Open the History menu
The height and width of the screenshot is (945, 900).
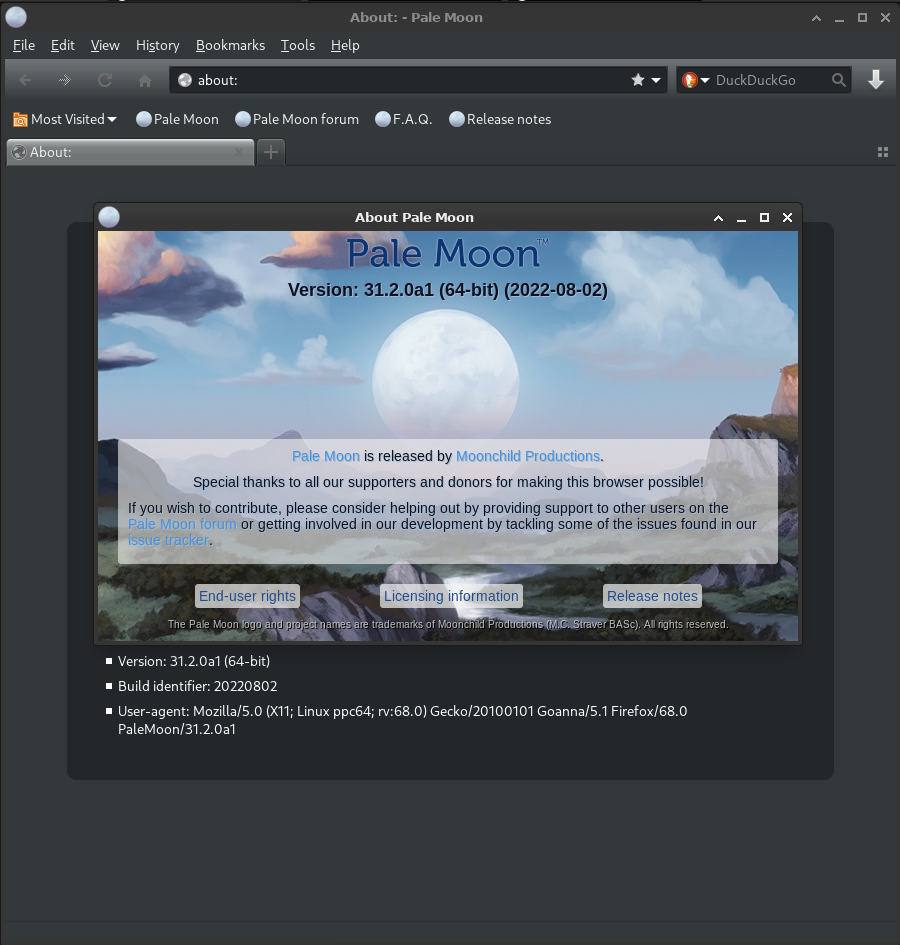(157, 45)
